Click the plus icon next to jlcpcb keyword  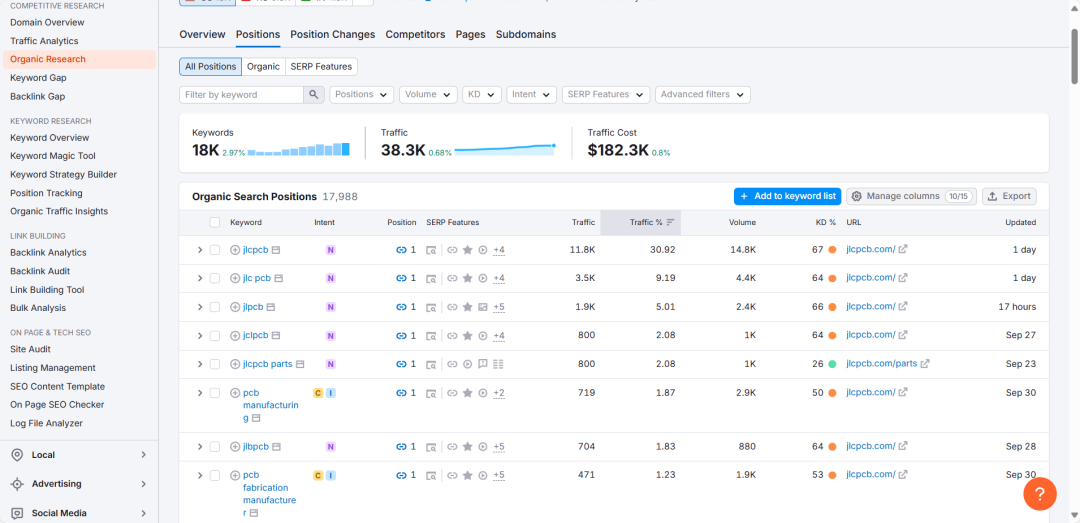[x=235, y=250]
